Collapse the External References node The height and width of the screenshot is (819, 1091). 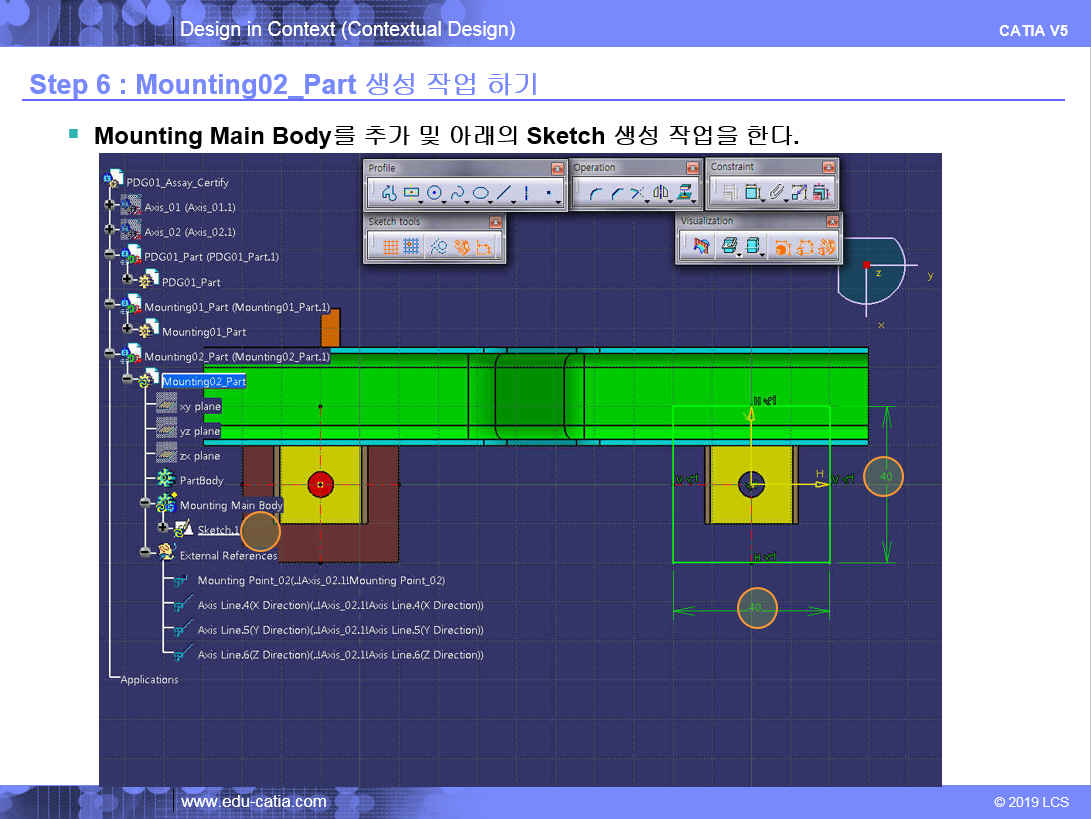pos(146,552)
